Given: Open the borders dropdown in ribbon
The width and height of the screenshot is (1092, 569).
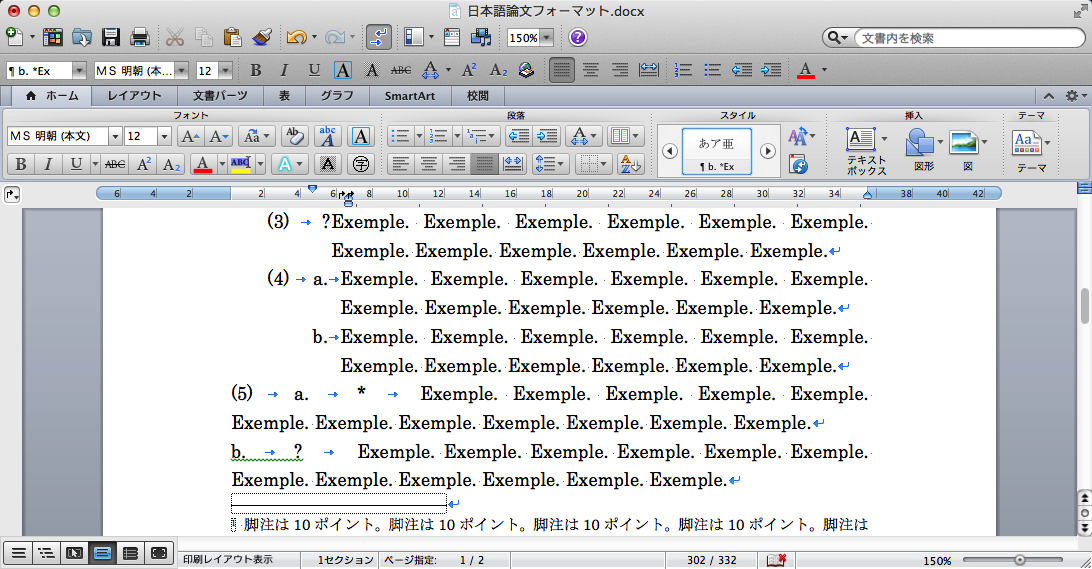Looking at the screenshot, I should tap(593, 164).
